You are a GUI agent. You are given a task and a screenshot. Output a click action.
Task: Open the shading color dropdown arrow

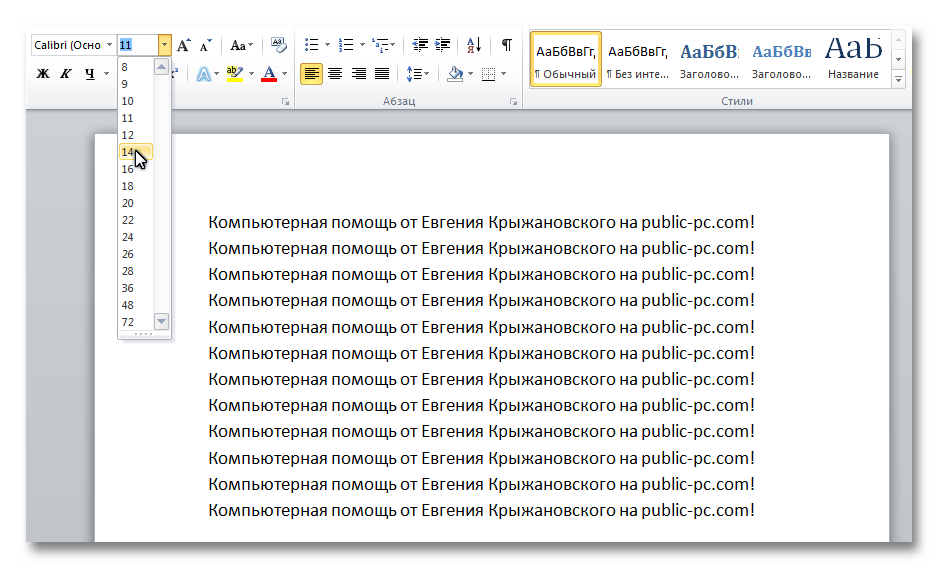pyautogui.click(x=471, y=74)
